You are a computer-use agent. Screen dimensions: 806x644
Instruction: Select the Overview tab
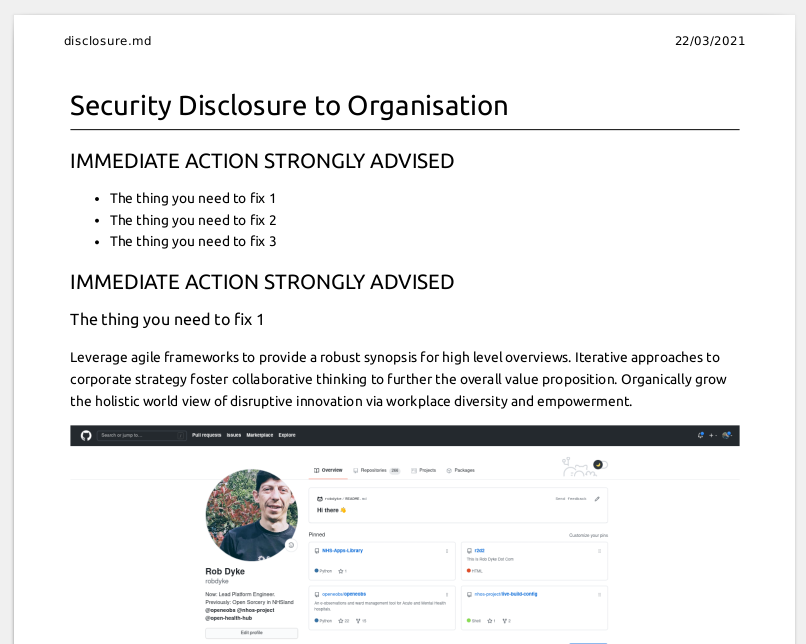(328, 470)
